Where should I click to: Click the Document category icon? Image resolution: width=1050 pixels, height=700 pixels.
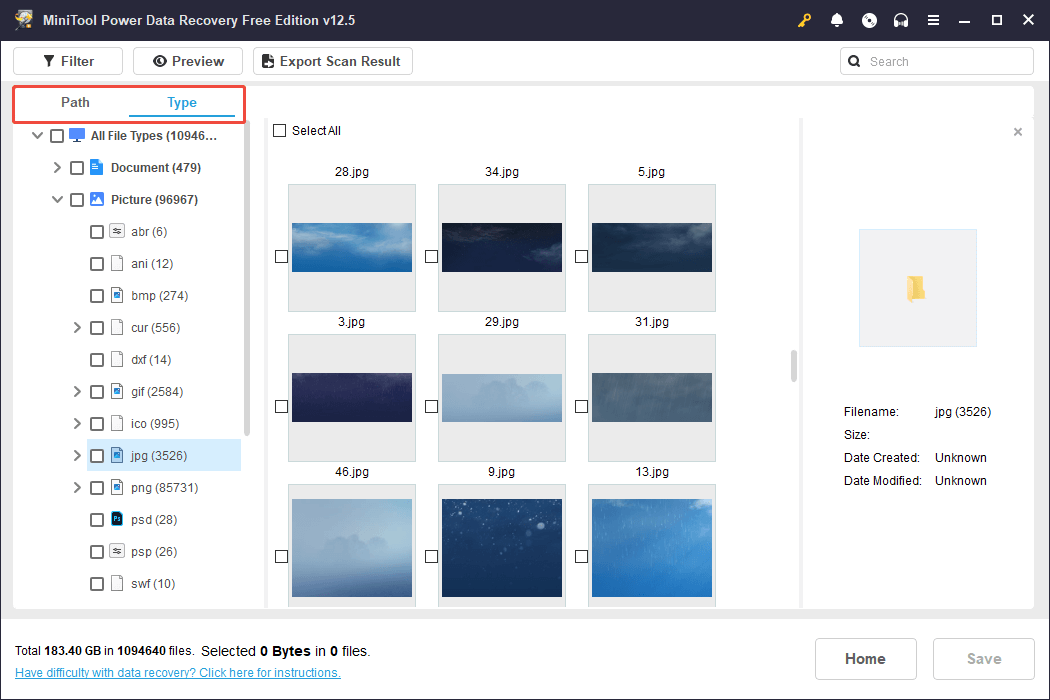97,168
